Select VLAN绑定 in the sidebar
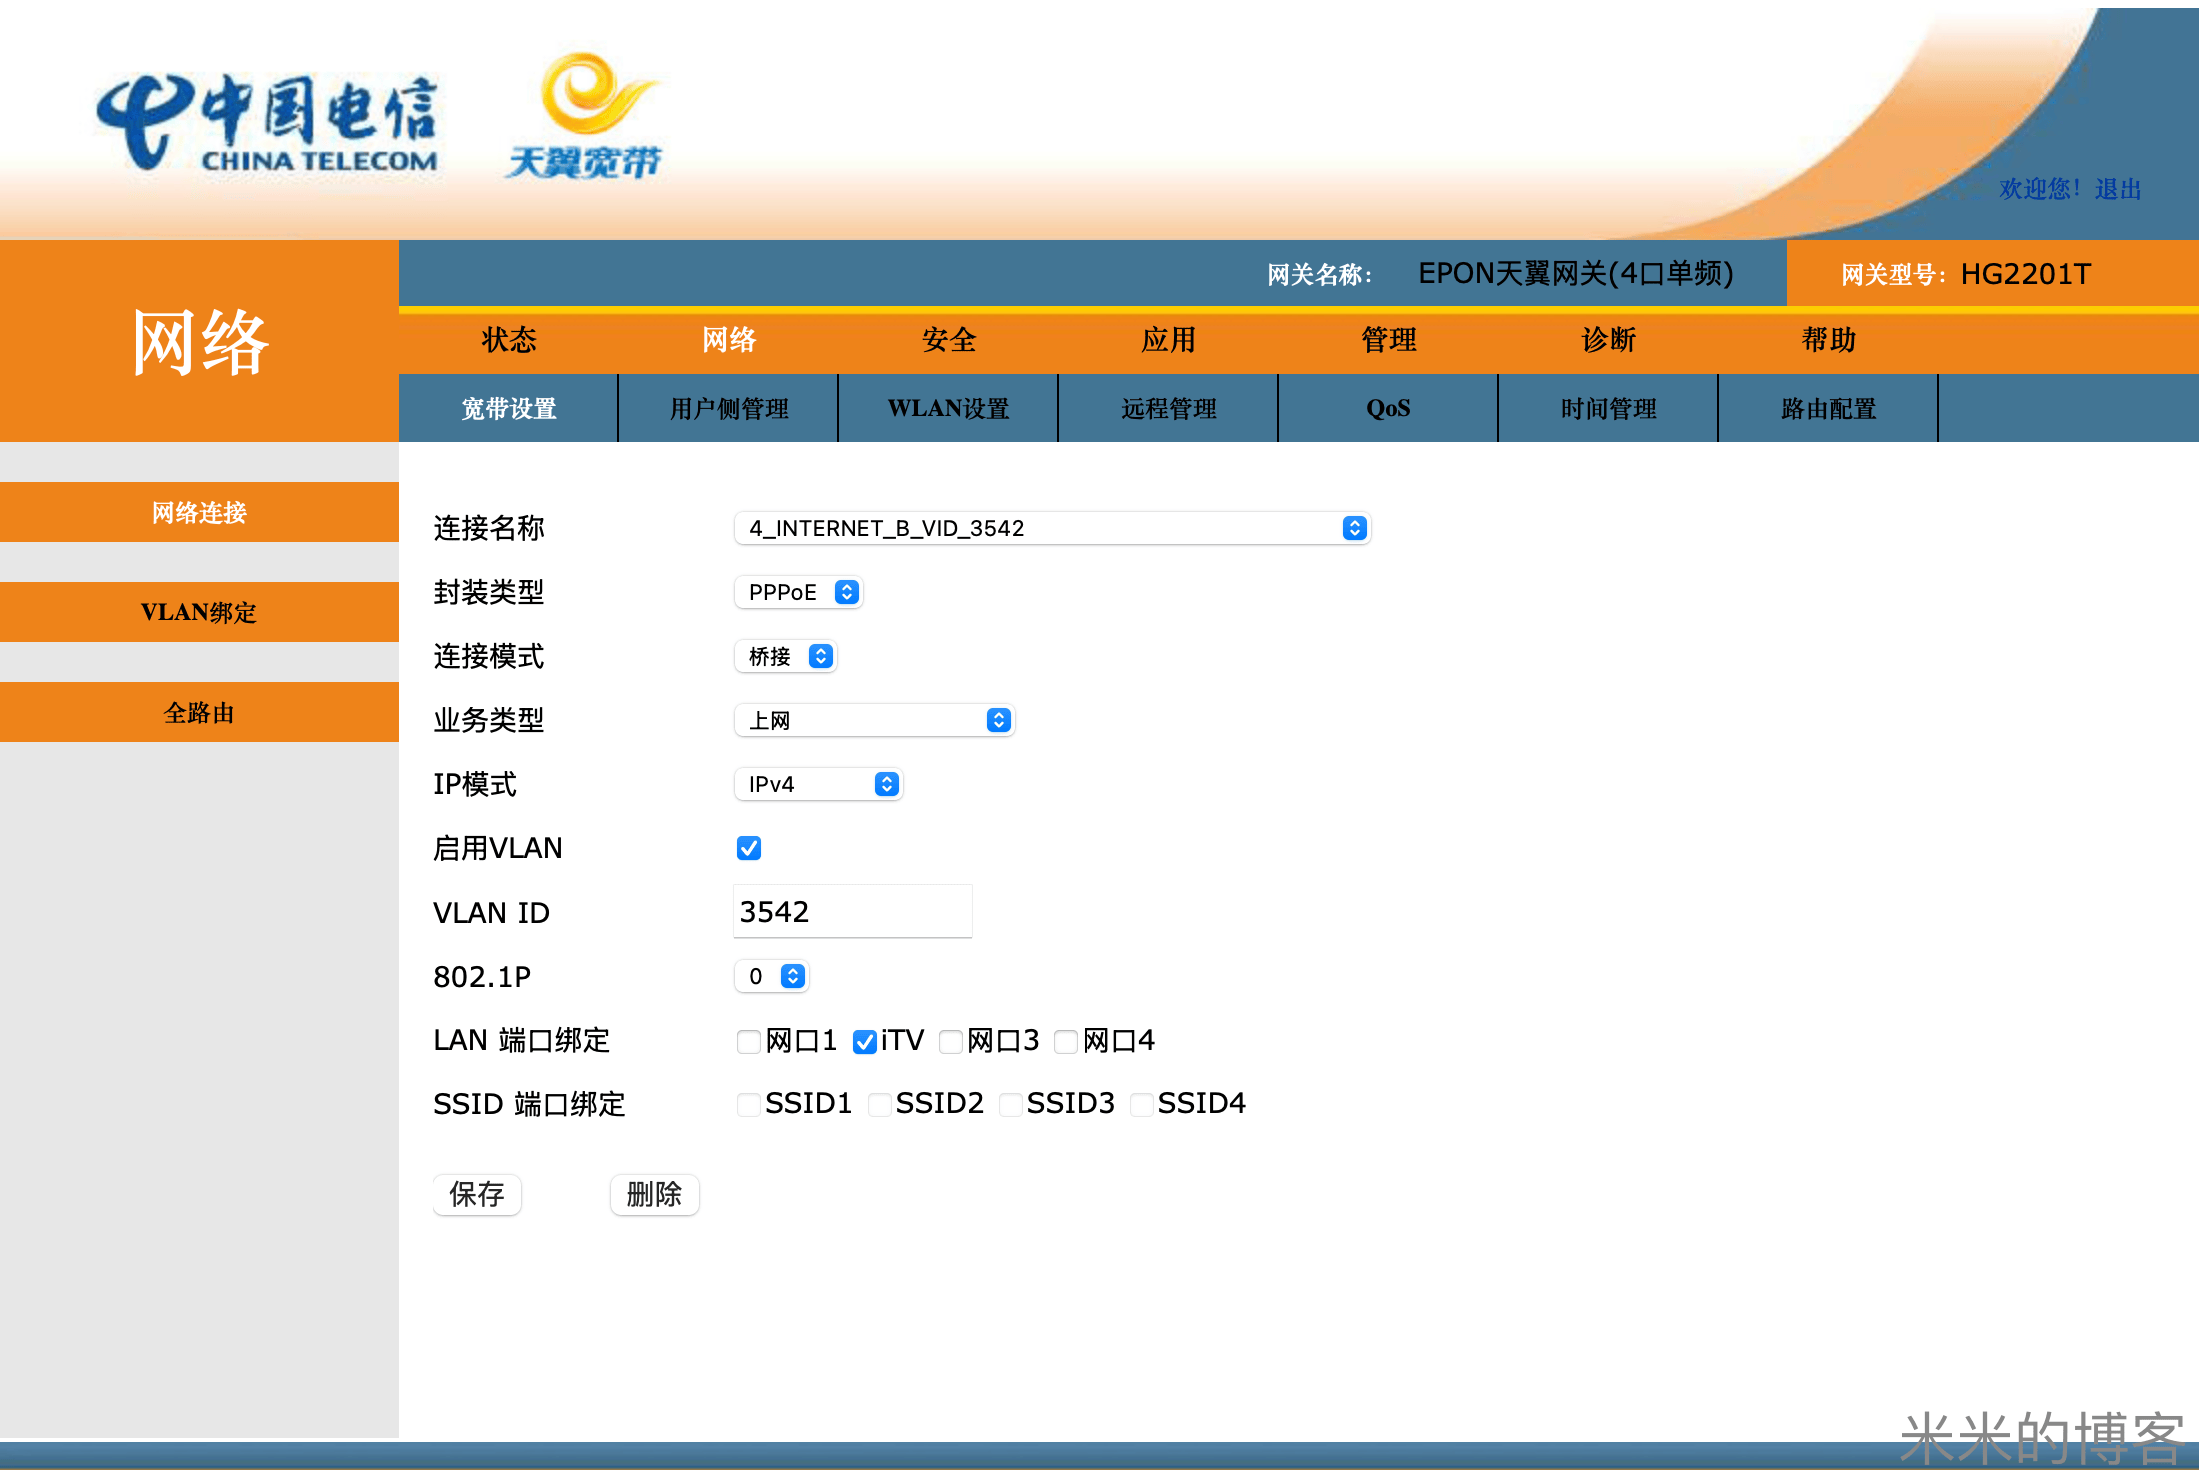The width and height of the screenshot is (2202, 1470). click(x=199, y=612)
